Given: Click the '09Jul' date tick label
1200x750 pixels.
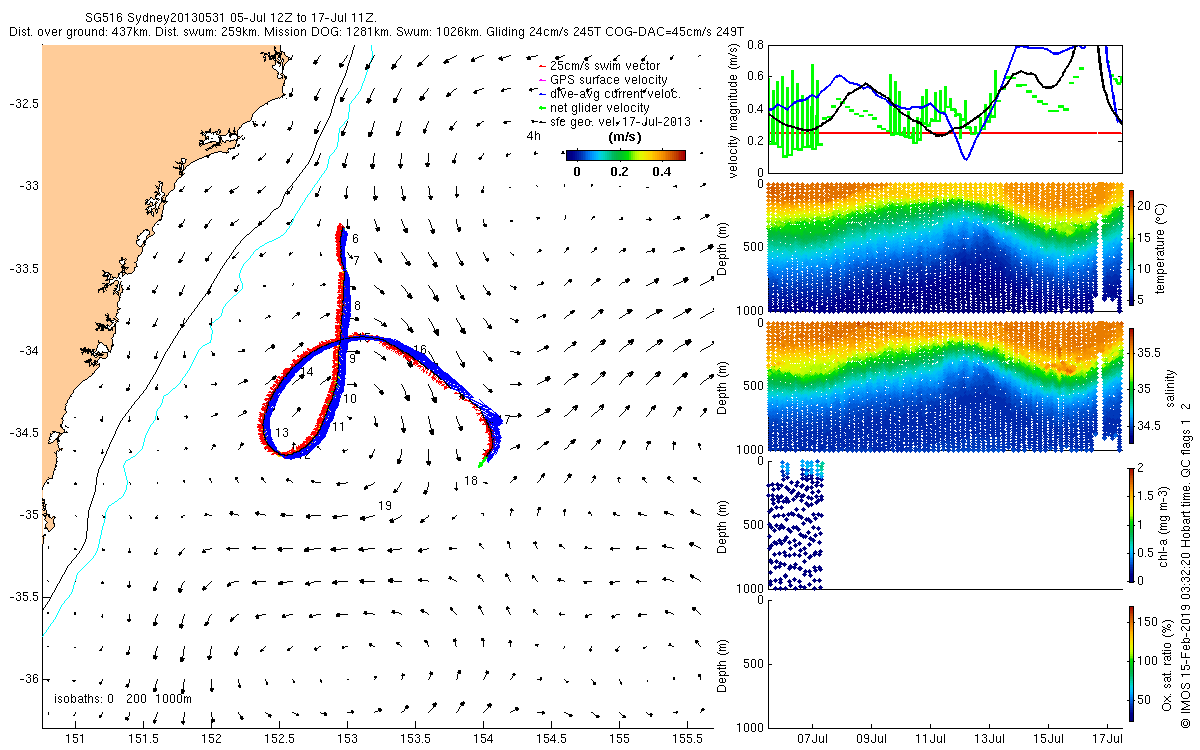Looking at the screenshot, I should click(x=871, y=739).
